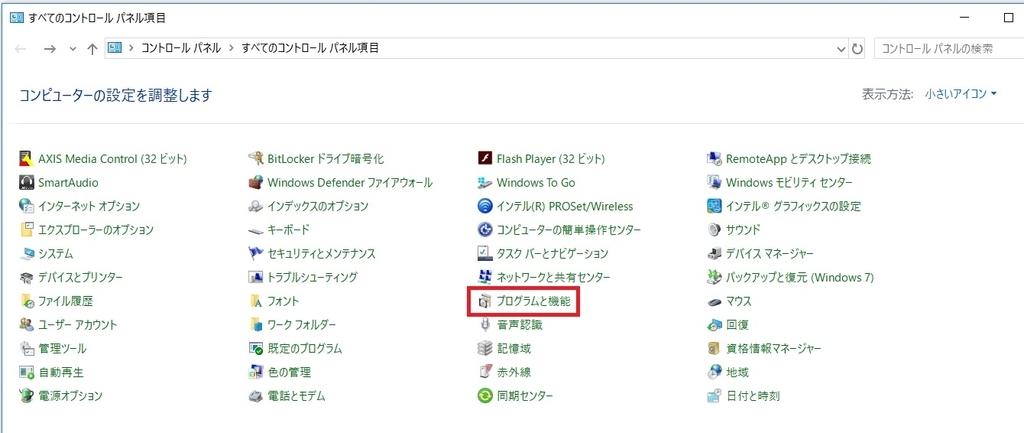
Task: Click 自動再生 icon
Action: pyautogui.click(x=27, y=372)
